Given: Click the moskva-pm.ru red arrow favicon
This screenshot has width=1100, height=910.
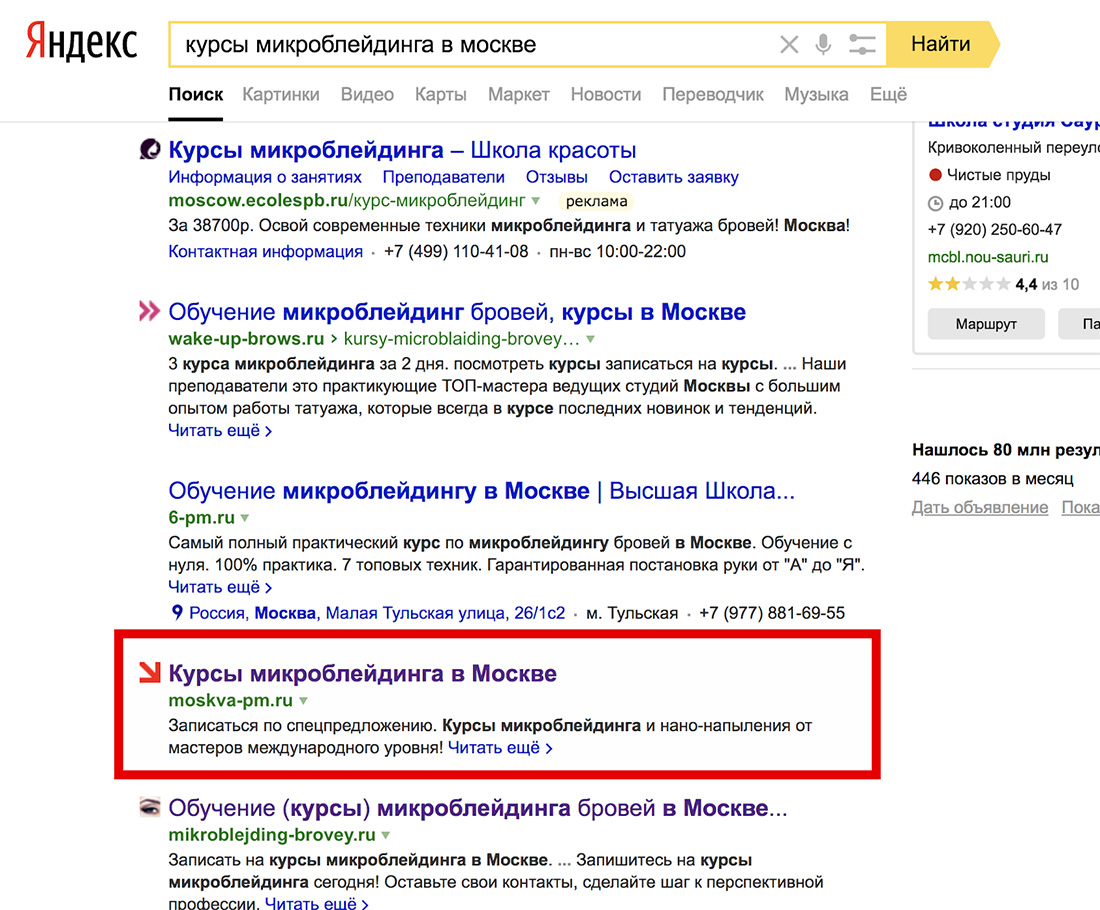Looking at the screenshot, I should point(149,672).
